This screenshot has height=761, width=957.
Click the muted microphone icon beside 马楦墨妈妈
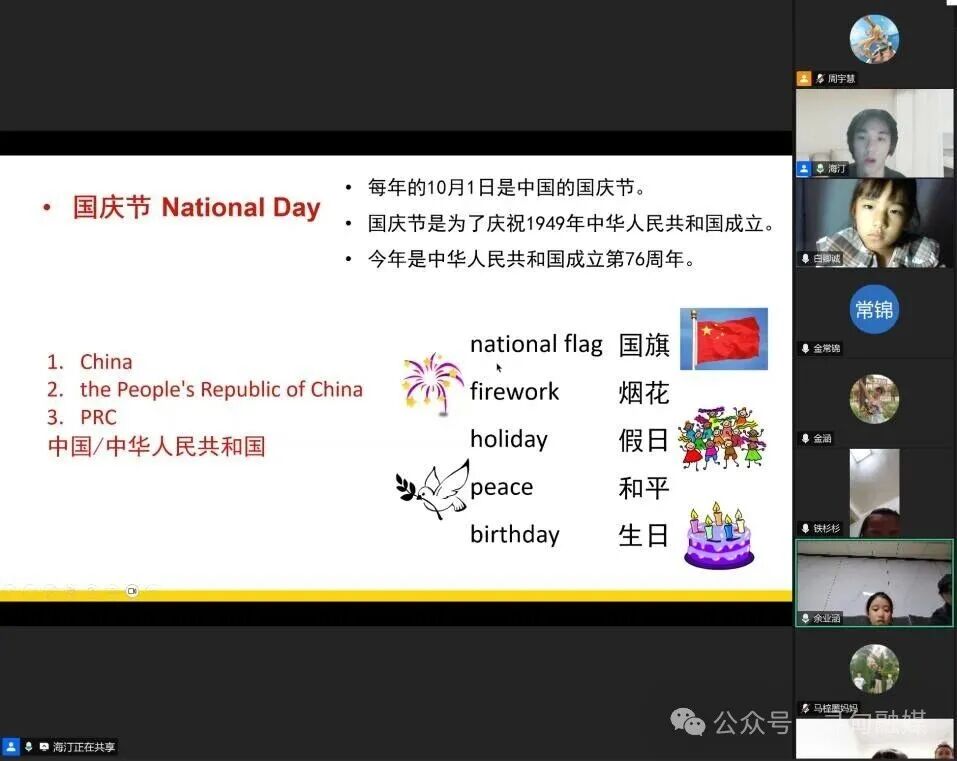[x=806, y=708]
